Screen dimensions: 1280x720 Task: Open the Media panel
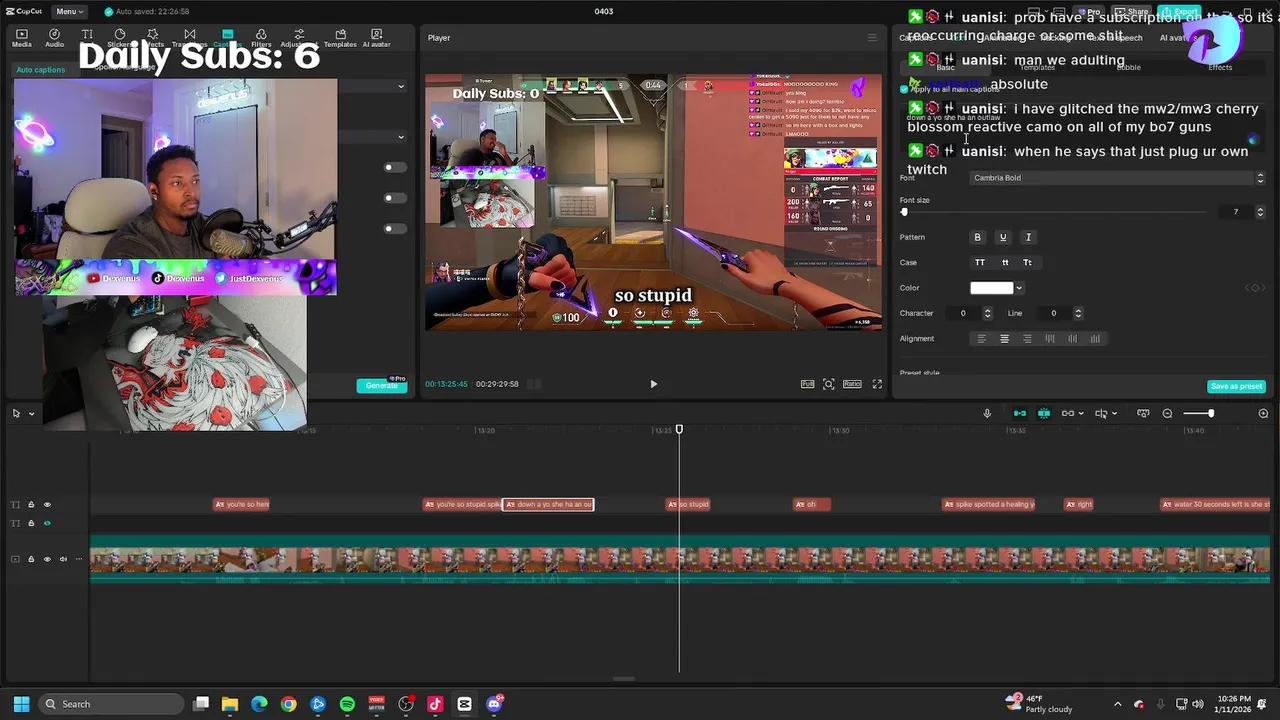click(21, 38)
